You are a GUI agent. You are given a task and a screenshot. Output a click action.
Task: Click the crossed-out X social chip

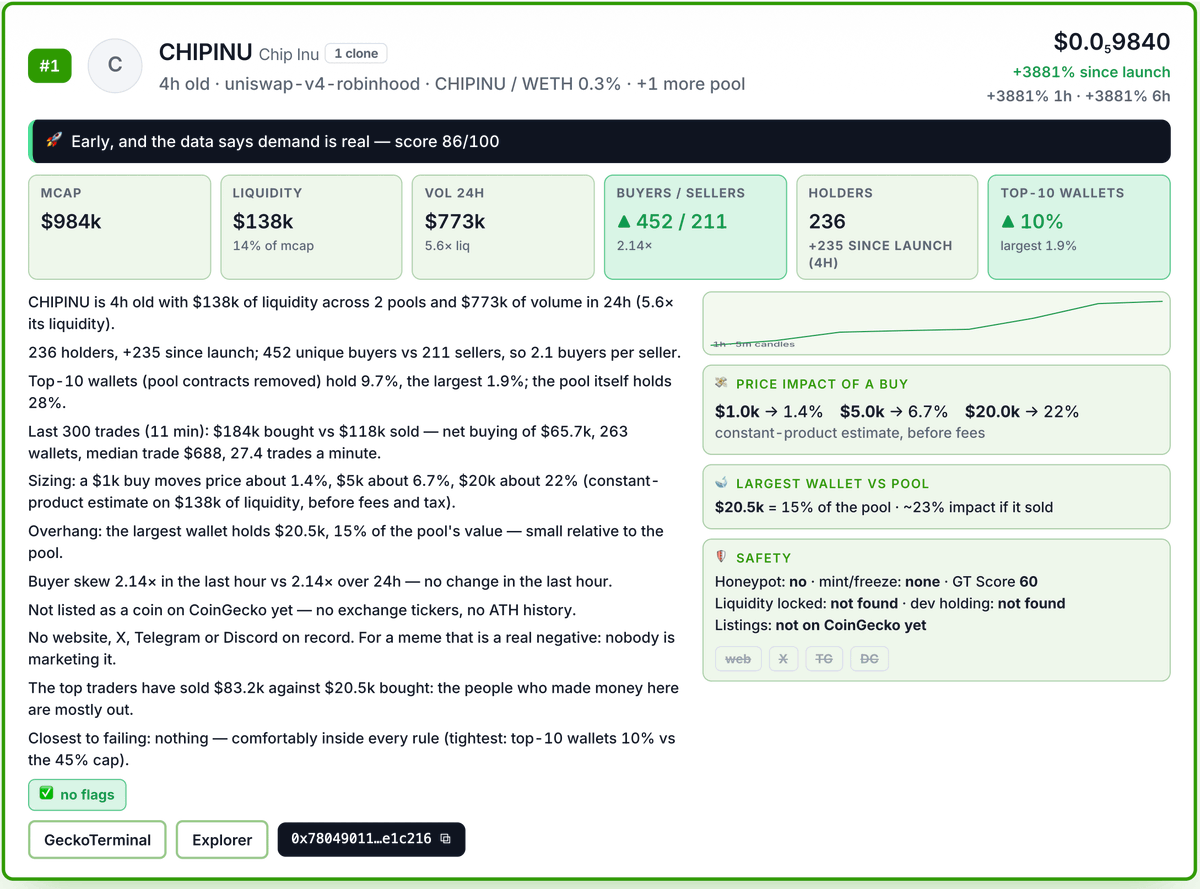point(783,659)
